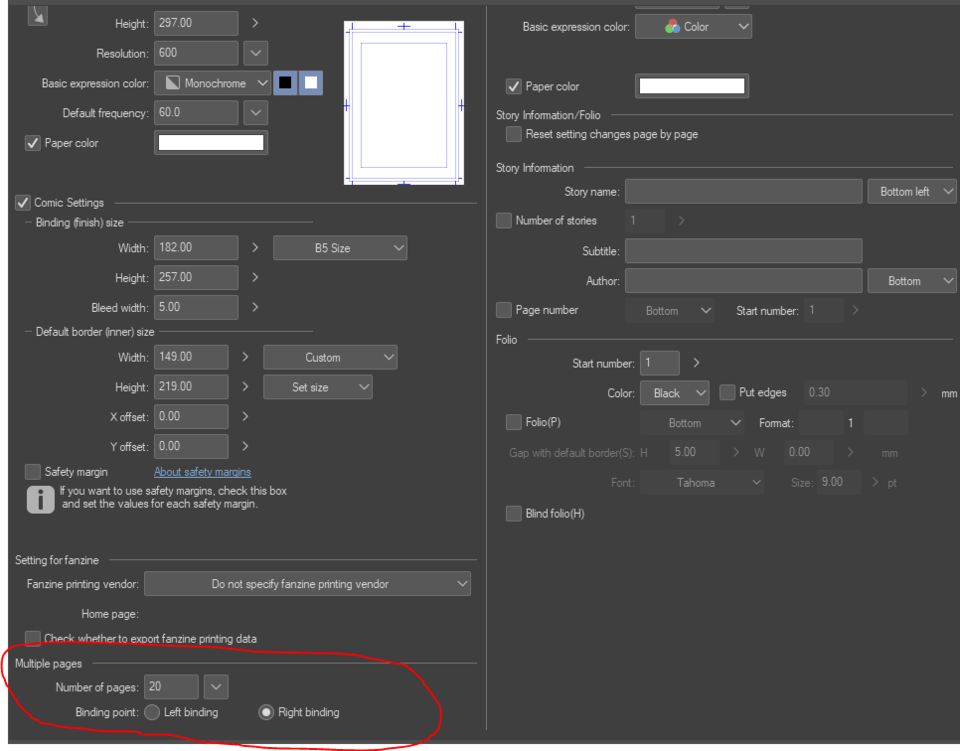Click the arrow beside the Height 297.00 field
Viewport: 960px width, 751px height.
255,23
